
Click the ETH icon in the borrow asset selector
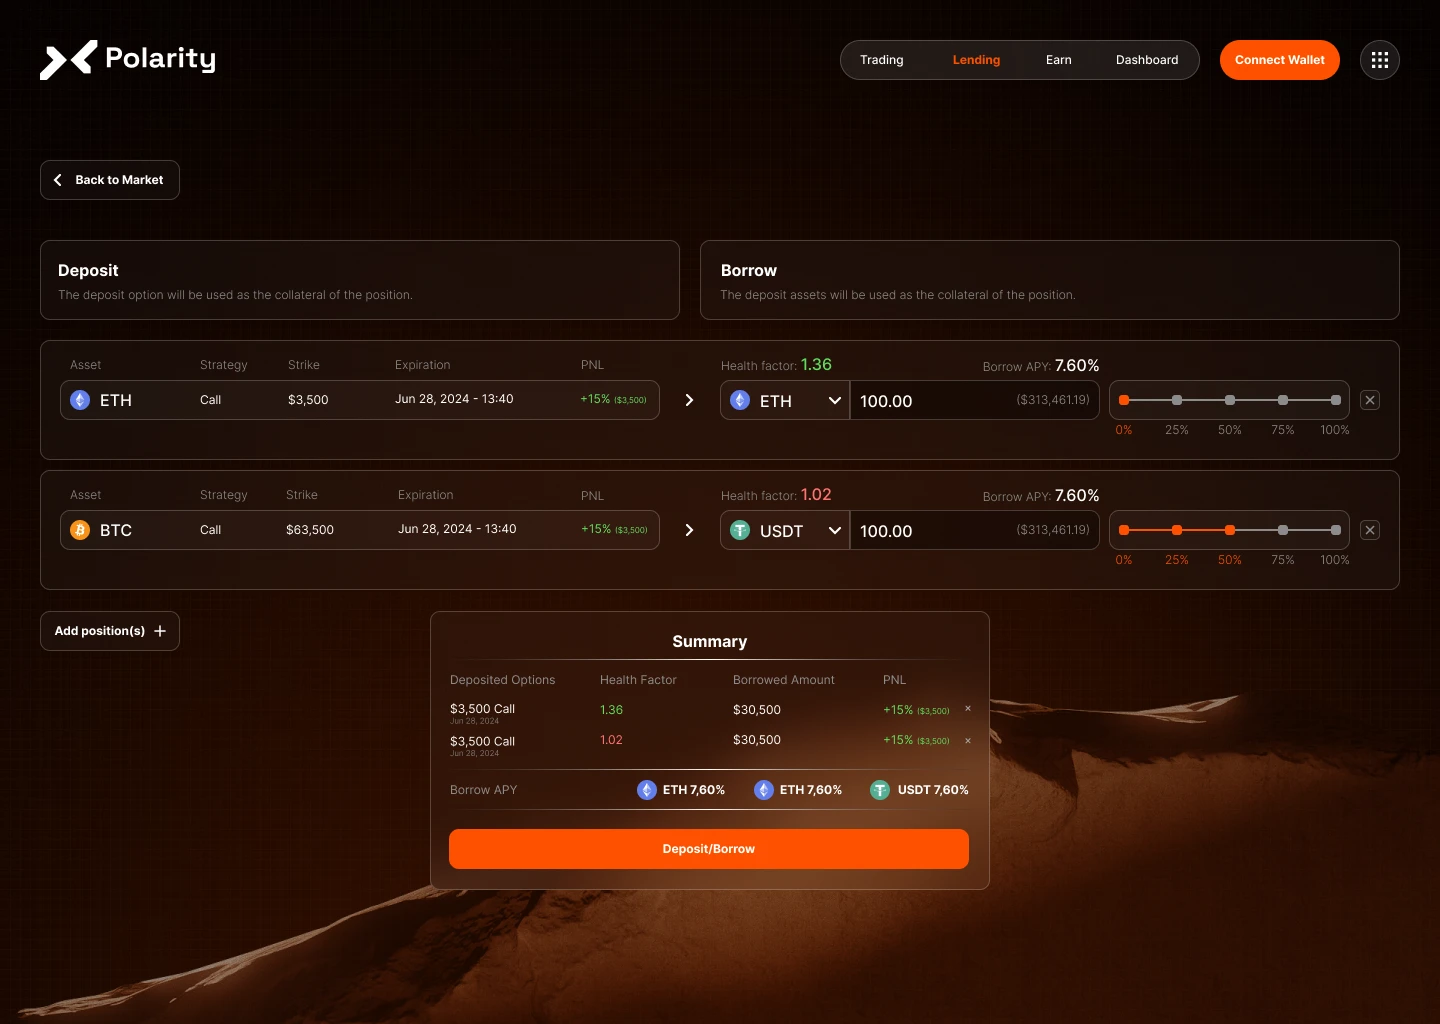pos(740,400)
